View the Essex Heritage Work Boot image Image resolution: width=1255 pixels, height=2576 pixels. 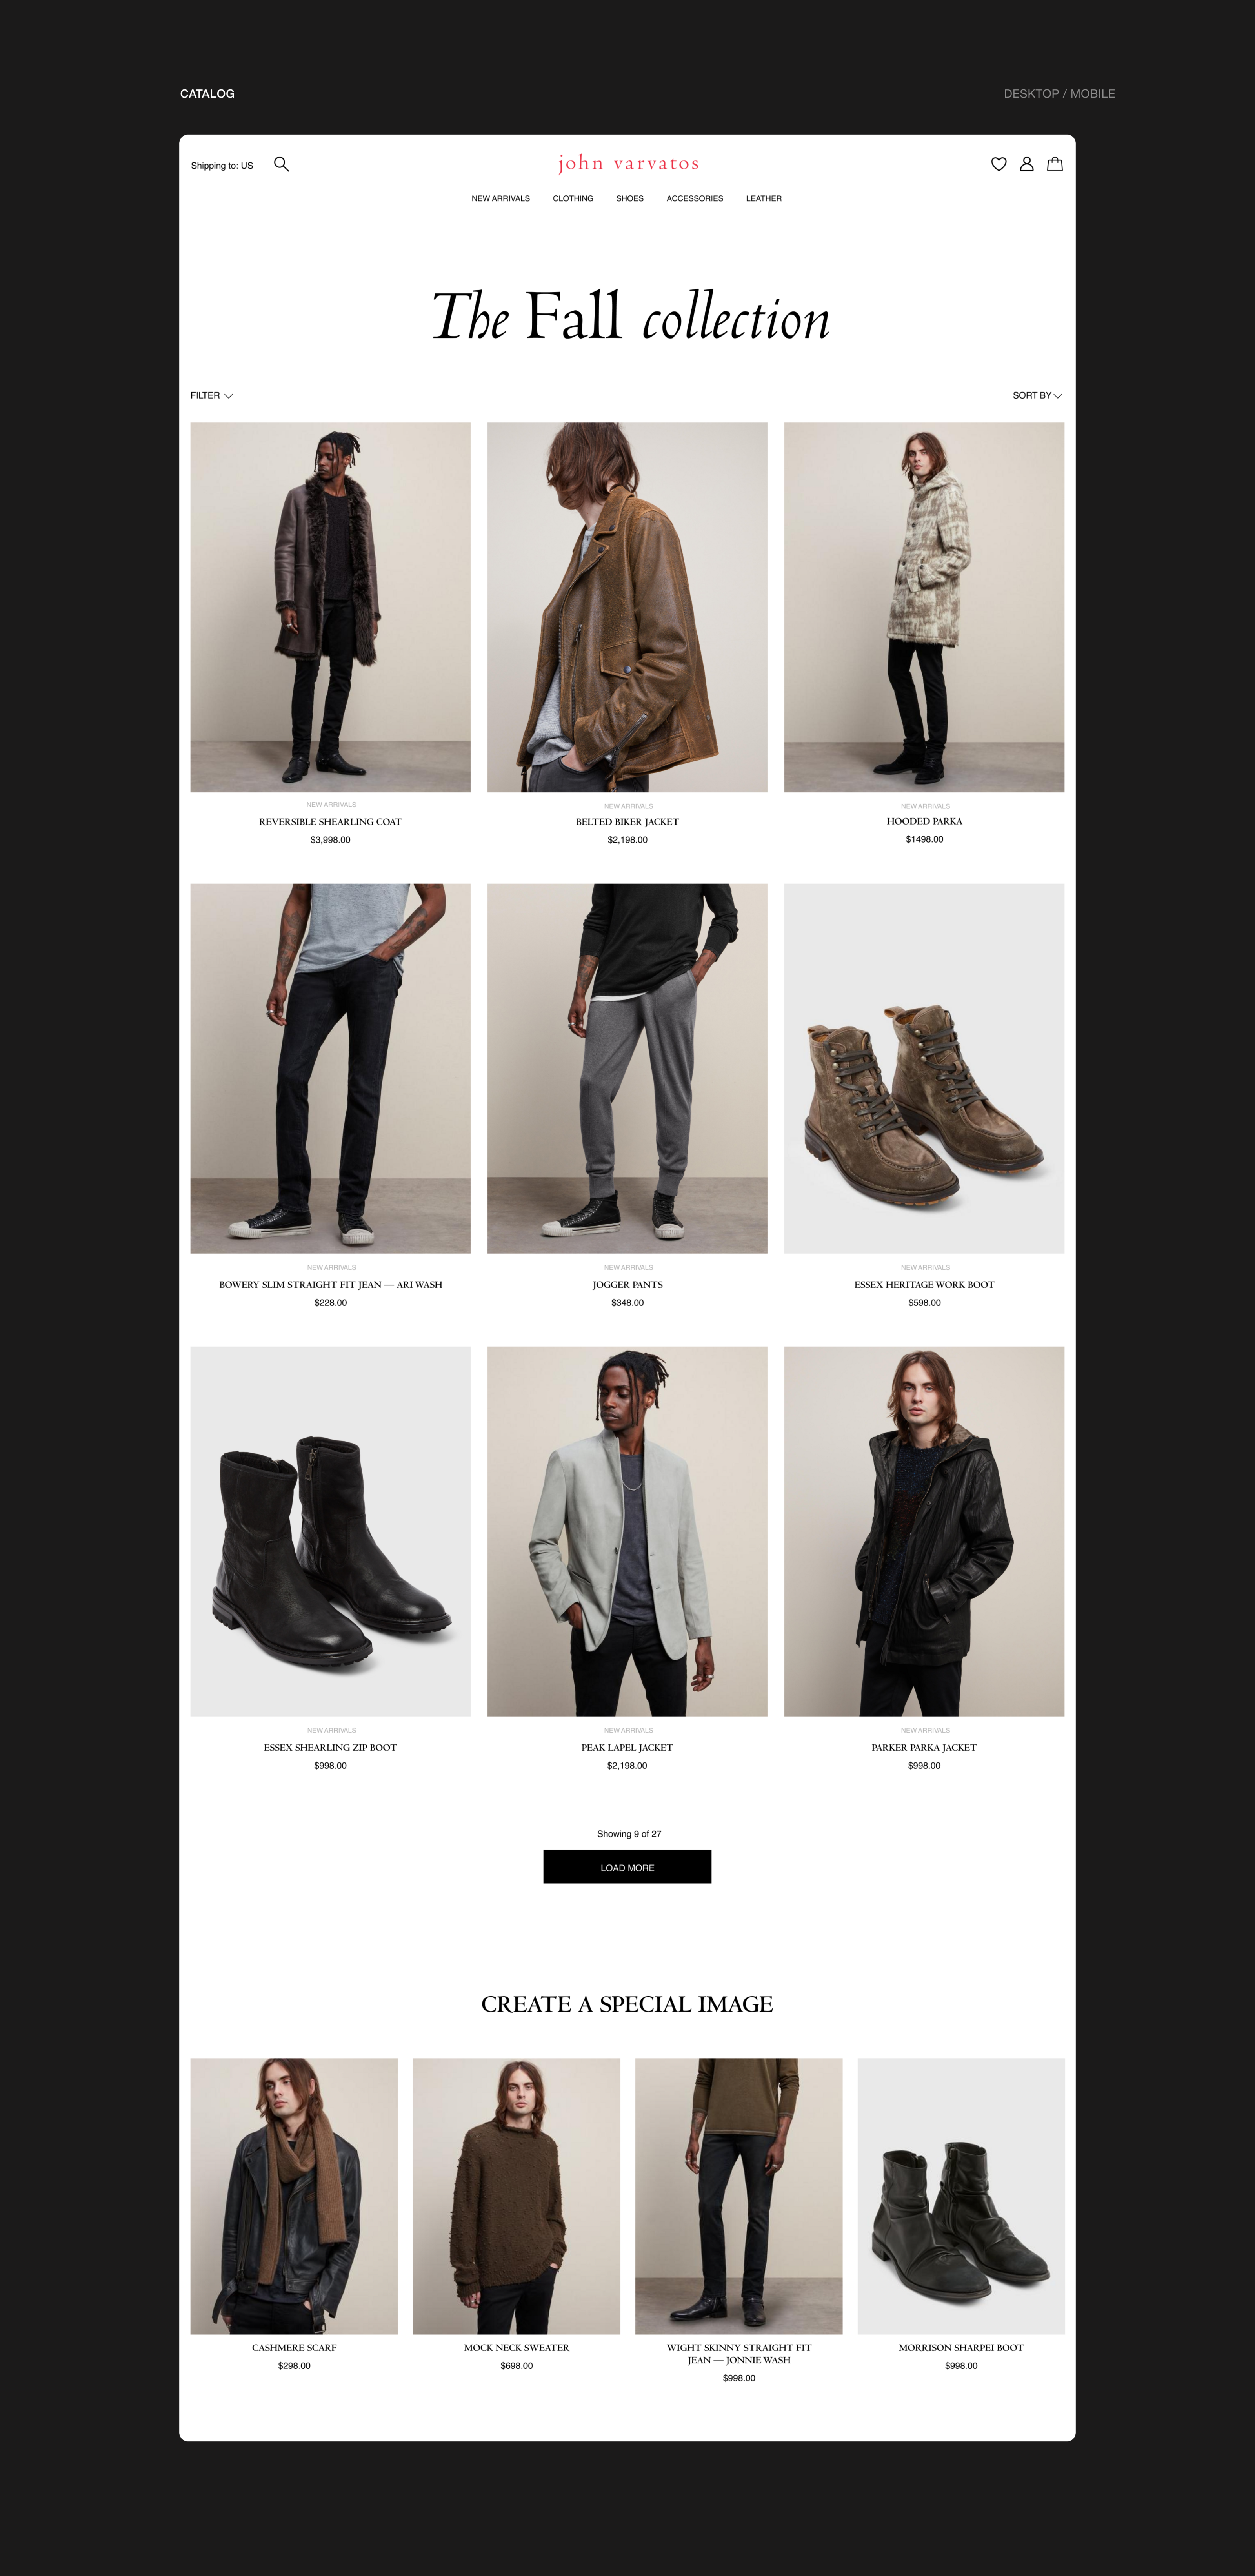[924, 1068]
